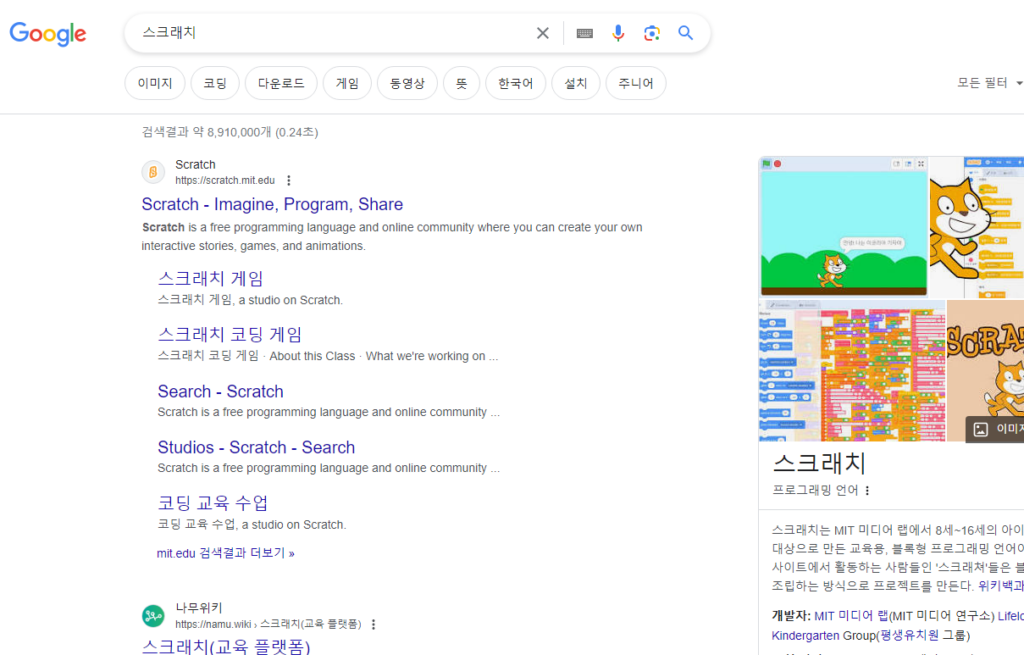Click the Google logo
The width and height of the screenshot is (1024, 655).
pyautogui.click(x=48, y=34)
